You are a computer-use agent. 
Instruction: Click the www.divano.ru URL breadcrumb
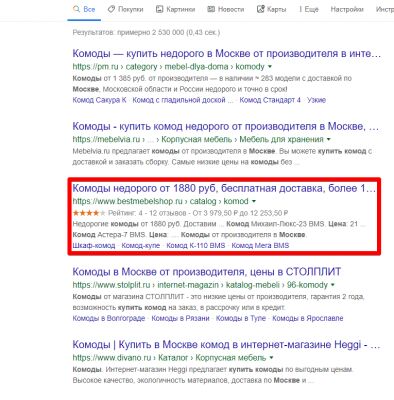click(169, 358)
